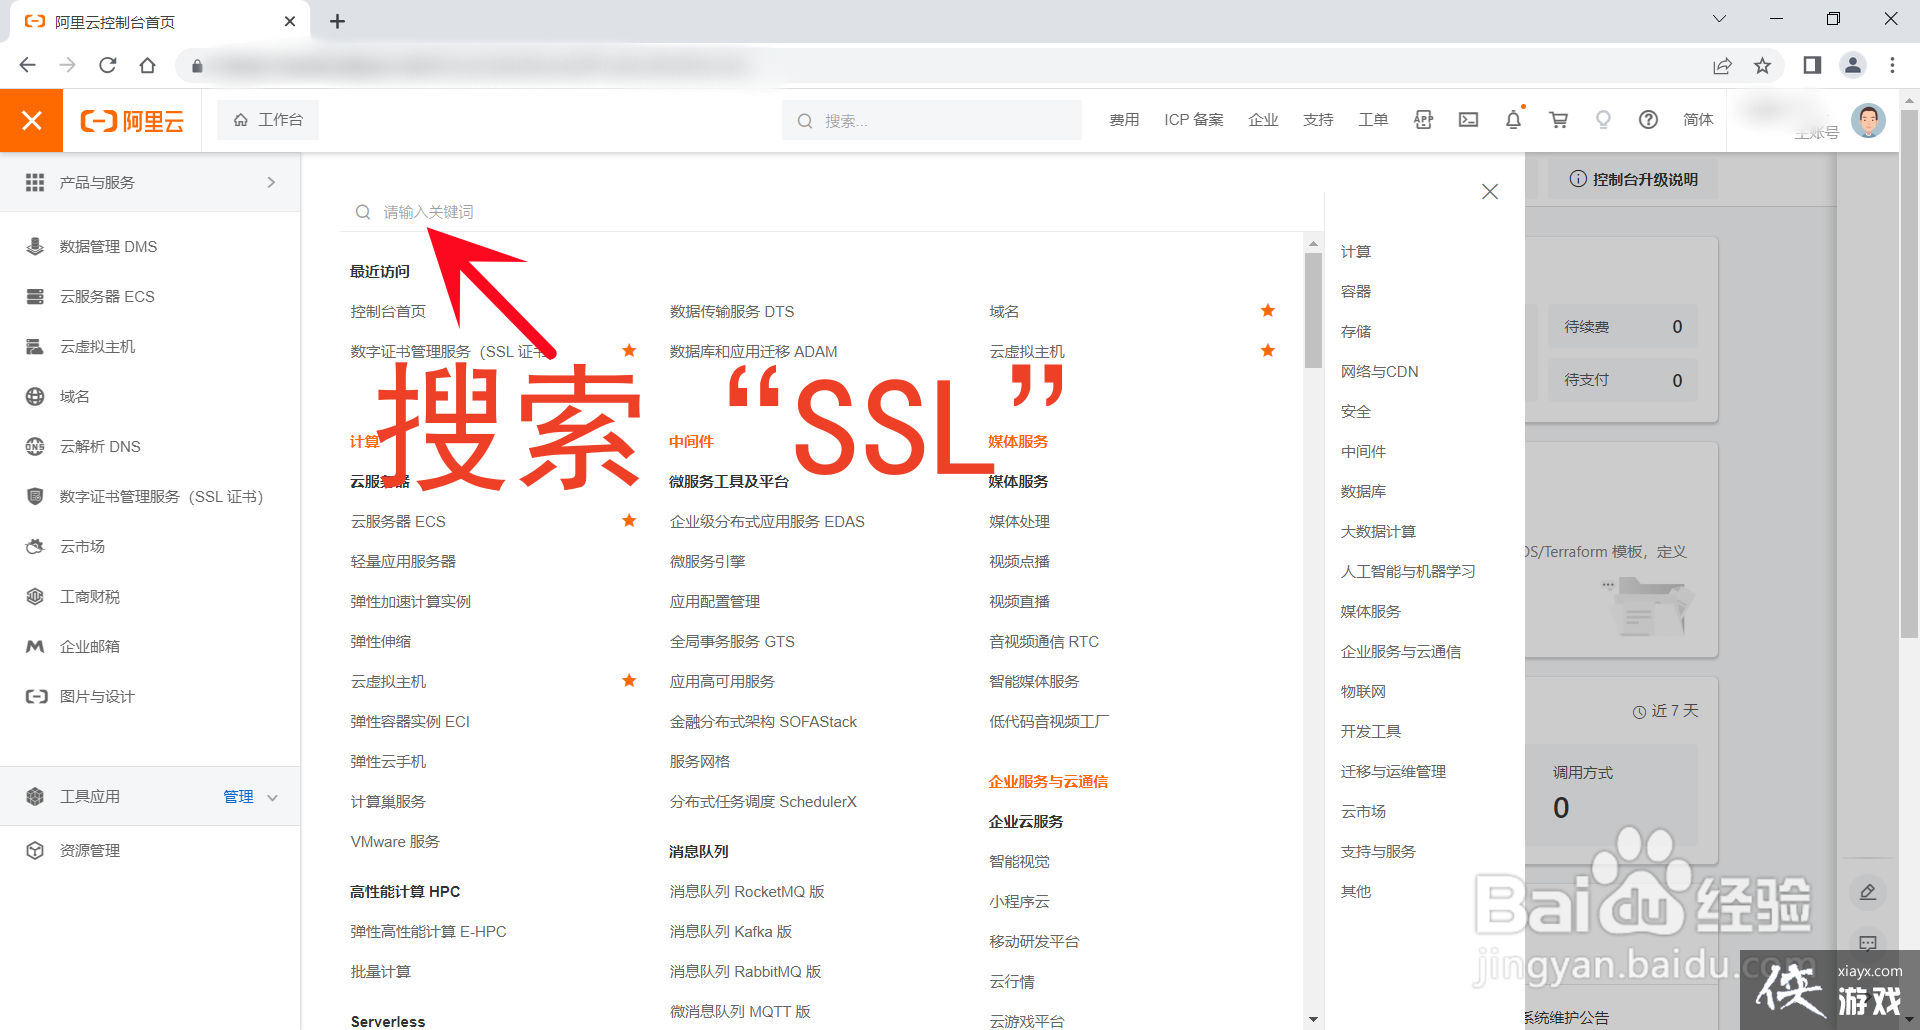Image resolution: width=1920 pixels, height=1030 pixels.
Task: Click the Alibaba Cloud logo
Action: click(132, 121)
